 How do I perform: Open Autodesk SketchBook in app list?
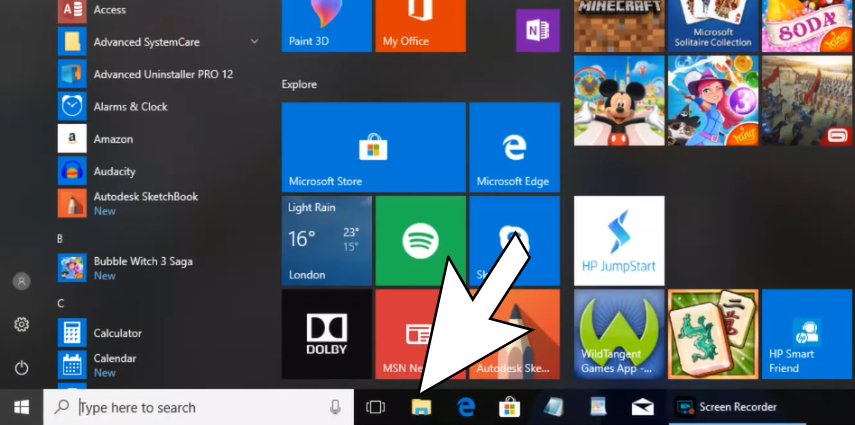pos(158,203)
